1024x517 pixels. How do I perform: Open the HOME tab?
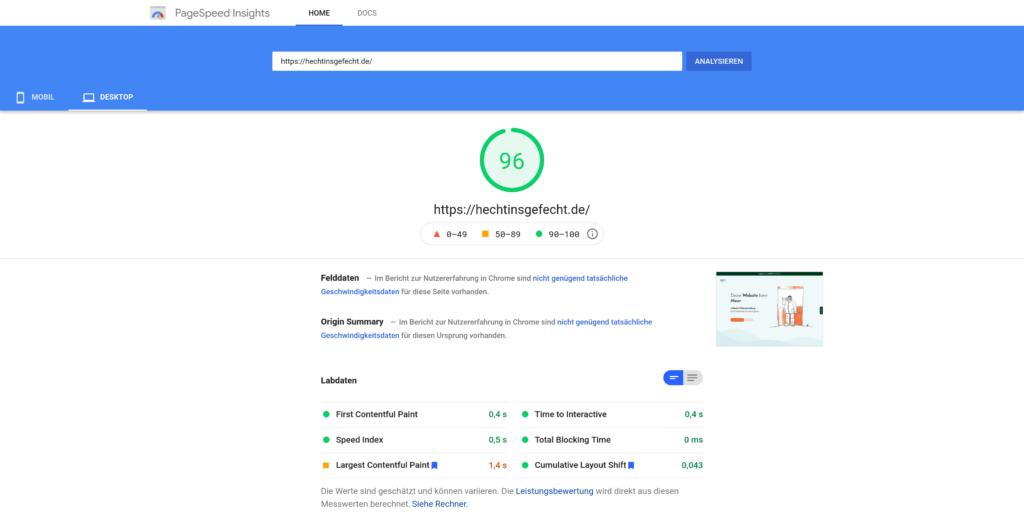[319, 13]
